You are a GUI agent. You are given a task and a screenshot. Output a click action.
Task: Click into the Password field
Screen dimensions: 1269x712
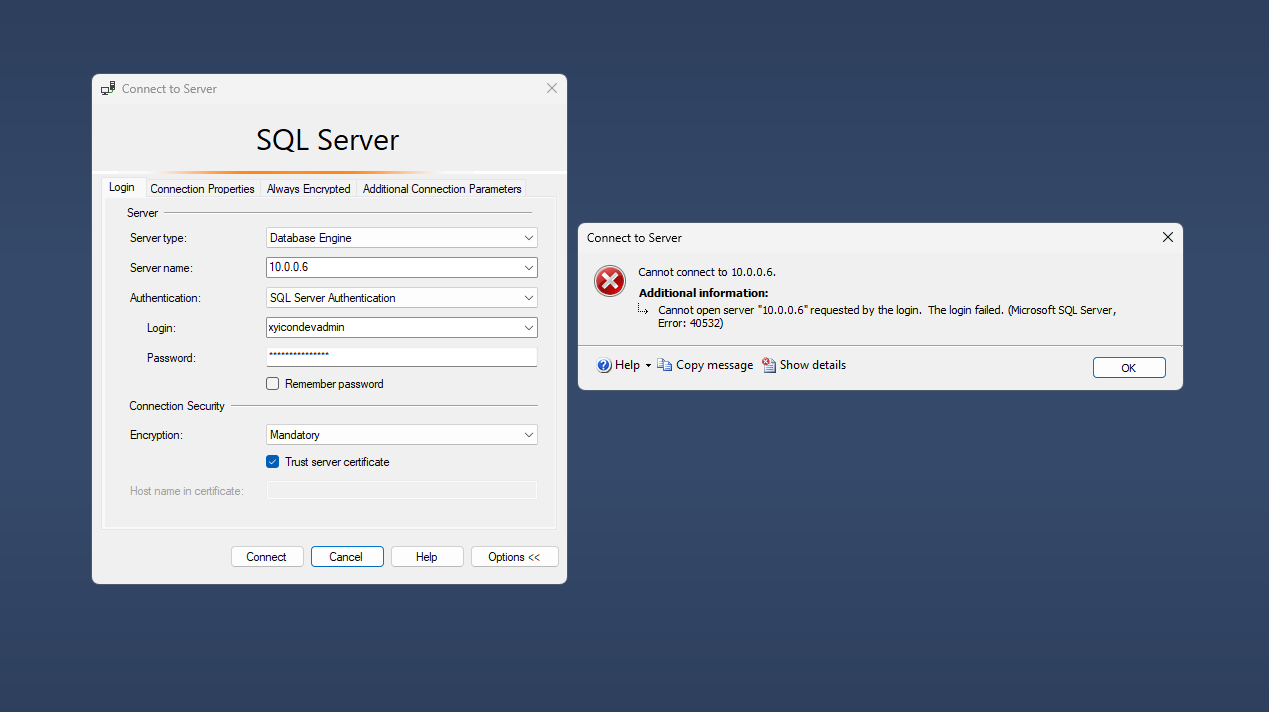(x=401, y=357)
